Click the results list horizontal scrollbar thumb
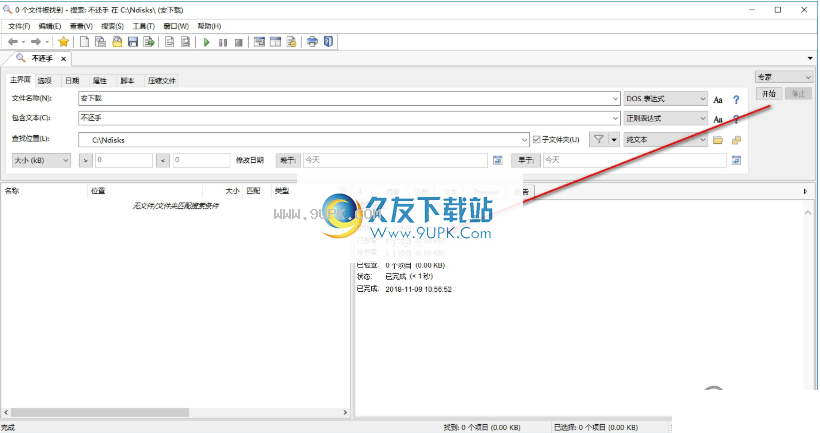This screenshot has height=433, width=820. tap(99, 413)
